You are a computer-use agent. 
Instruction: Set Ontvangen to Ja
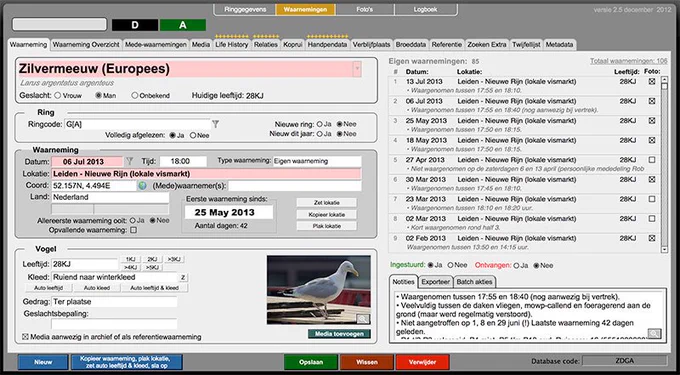click(x=517, y=265)
